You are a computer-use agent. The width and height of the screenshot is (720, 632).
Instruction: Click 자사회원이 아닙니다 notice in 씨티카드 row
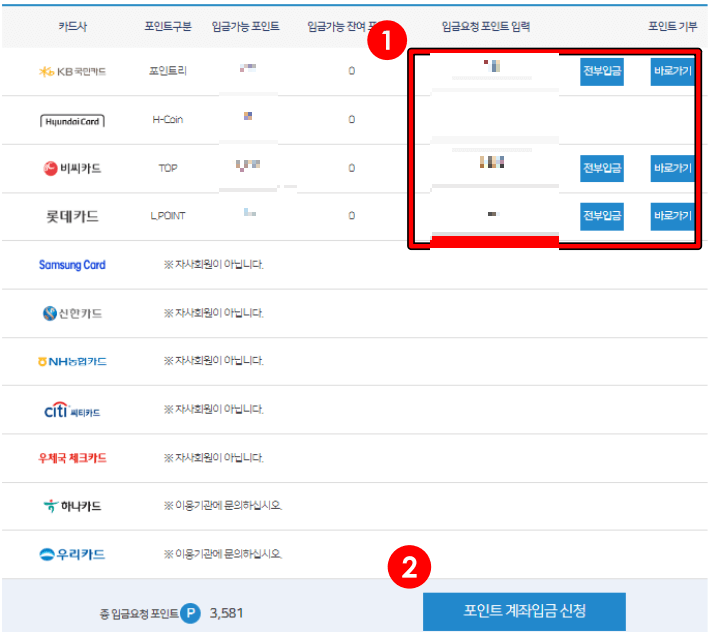click(214, 409)
